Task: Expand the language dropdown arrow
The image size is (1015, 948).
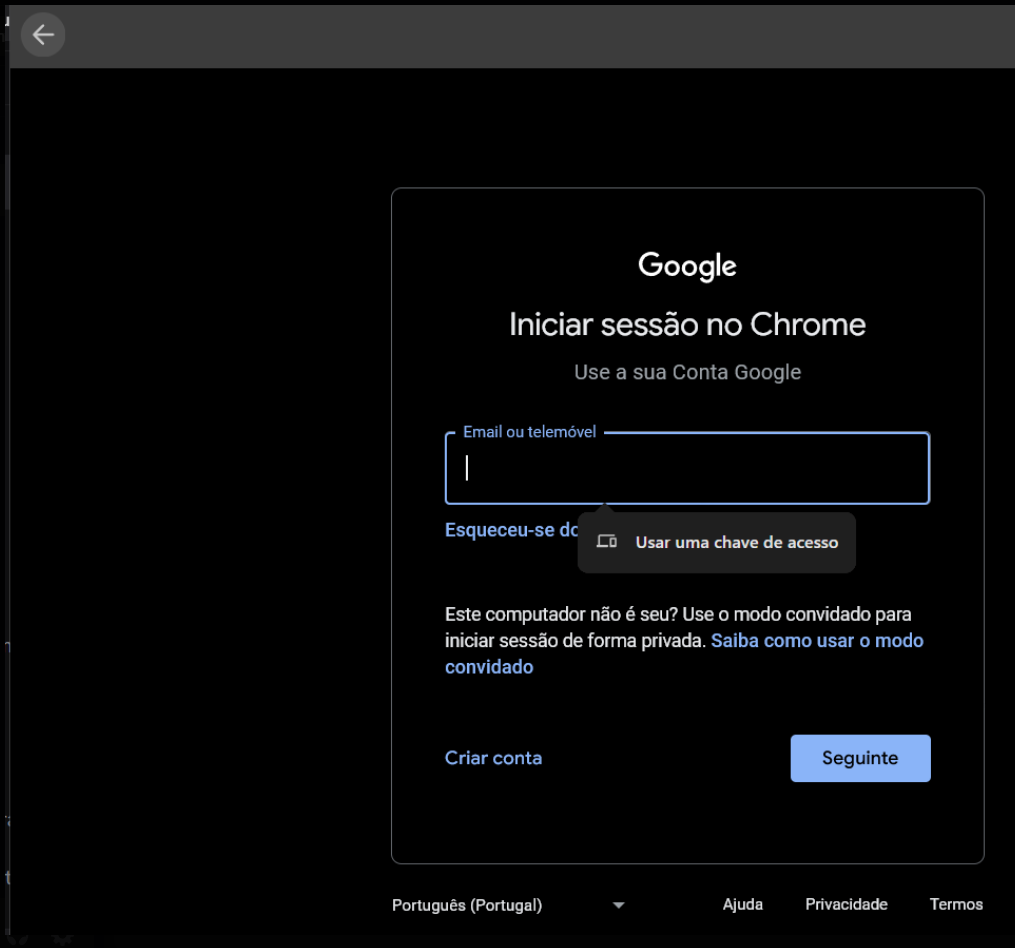Action: (618, 905)
